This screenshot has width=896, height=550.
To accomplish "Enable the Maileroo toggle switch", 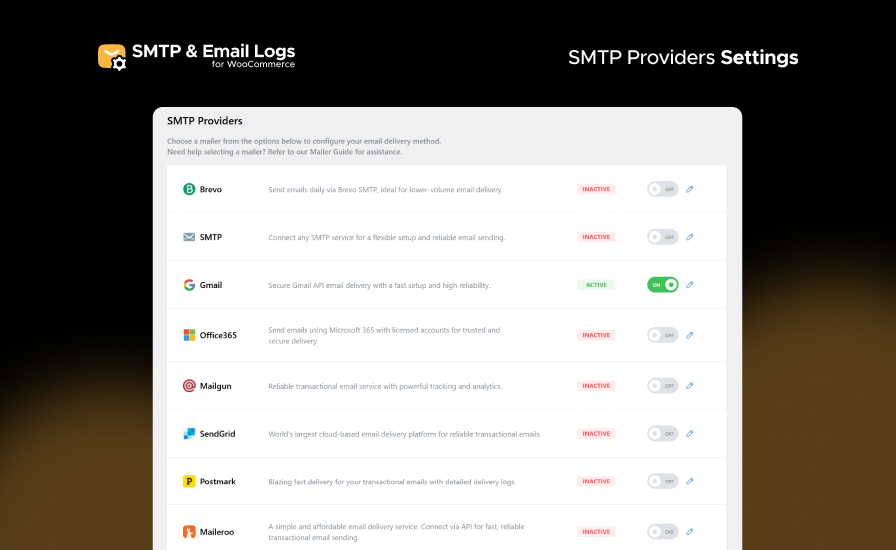I will point(663,532).
